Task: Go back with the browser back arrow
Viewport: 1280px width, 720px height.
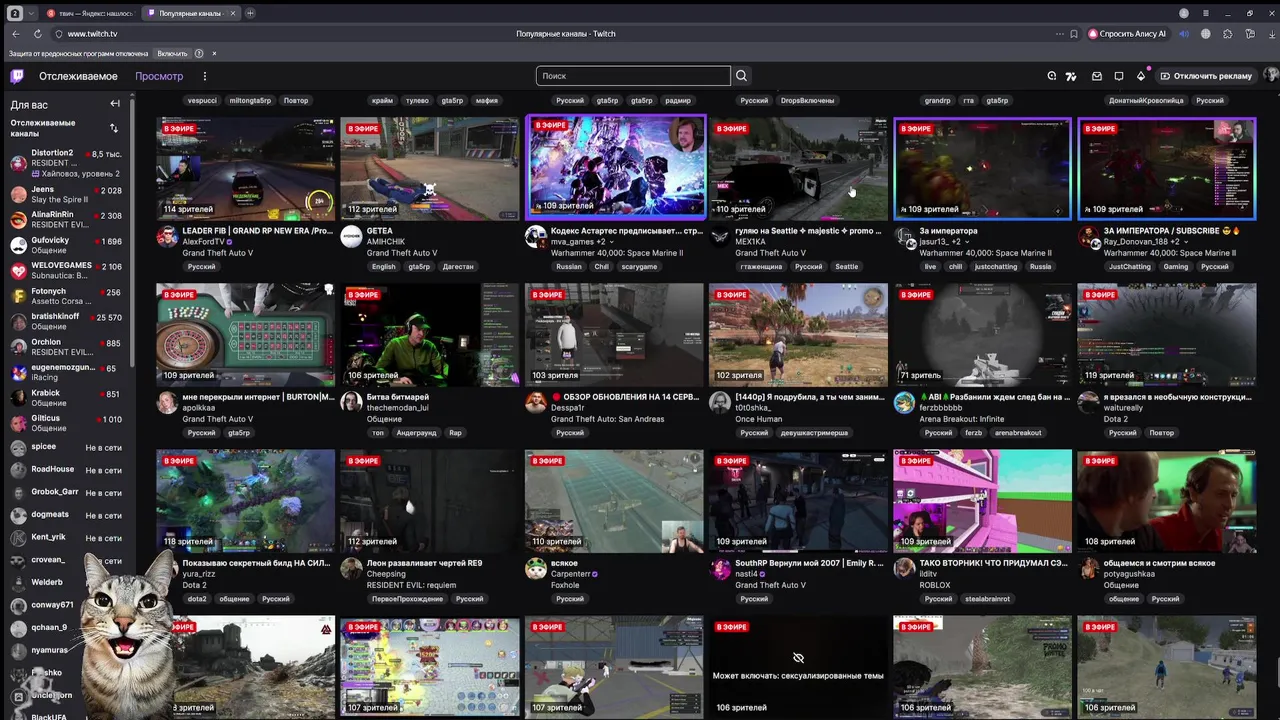Action: pyautogui.click(x=15, y=34)
